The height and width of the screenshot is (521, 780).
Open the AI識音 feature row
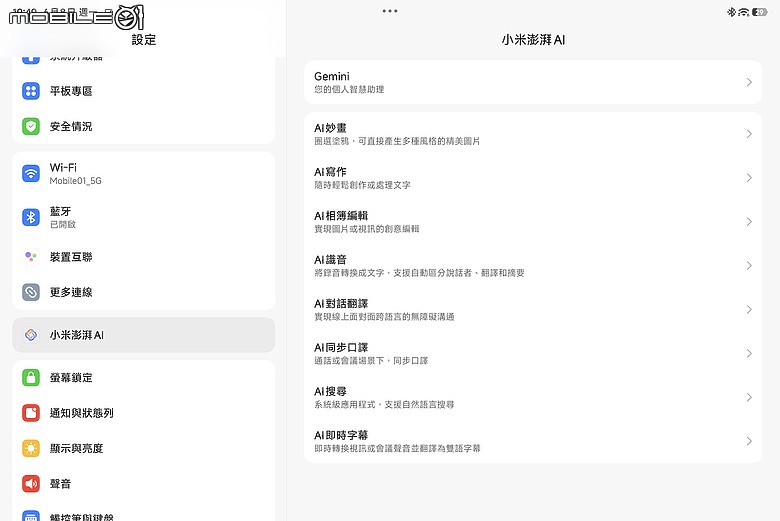click(x=533, y=266)
